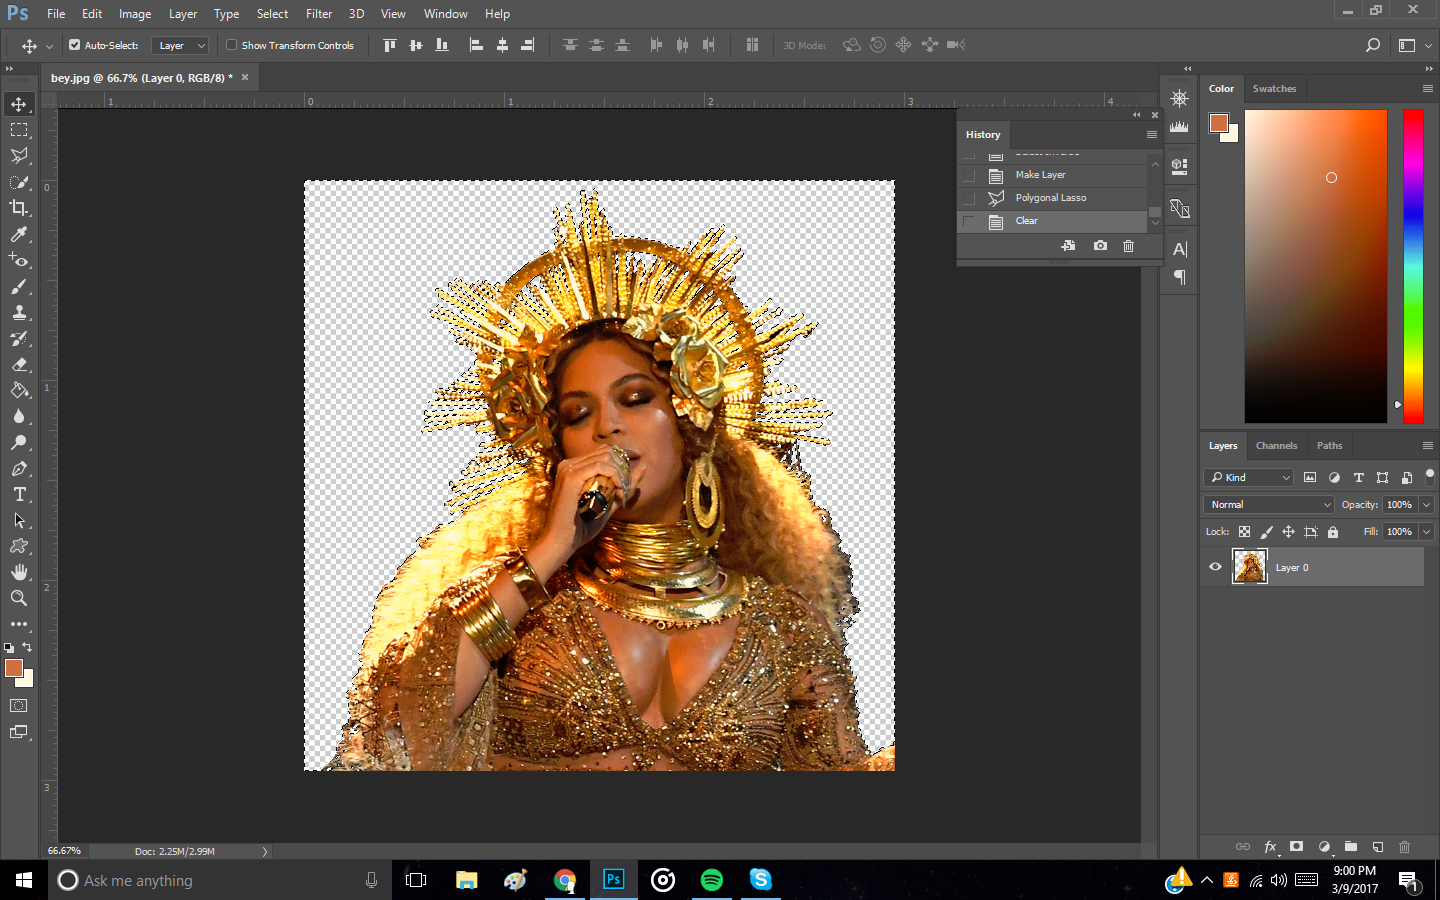Select the Spot Healing Brush tool

coord(19,260)
